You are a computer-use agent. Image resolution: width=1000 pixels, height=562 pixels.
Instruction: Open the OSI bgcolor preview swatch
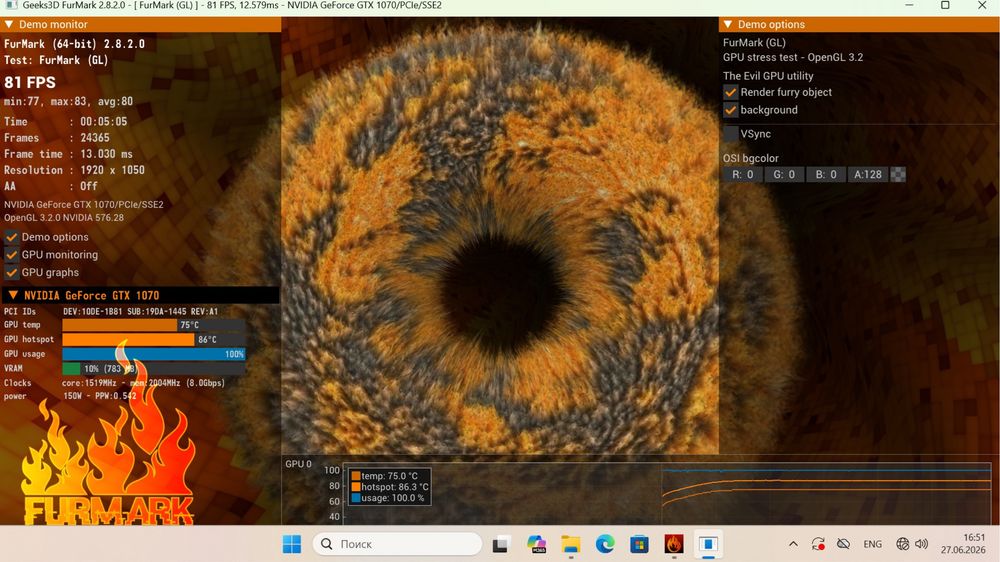pos(898,174)
